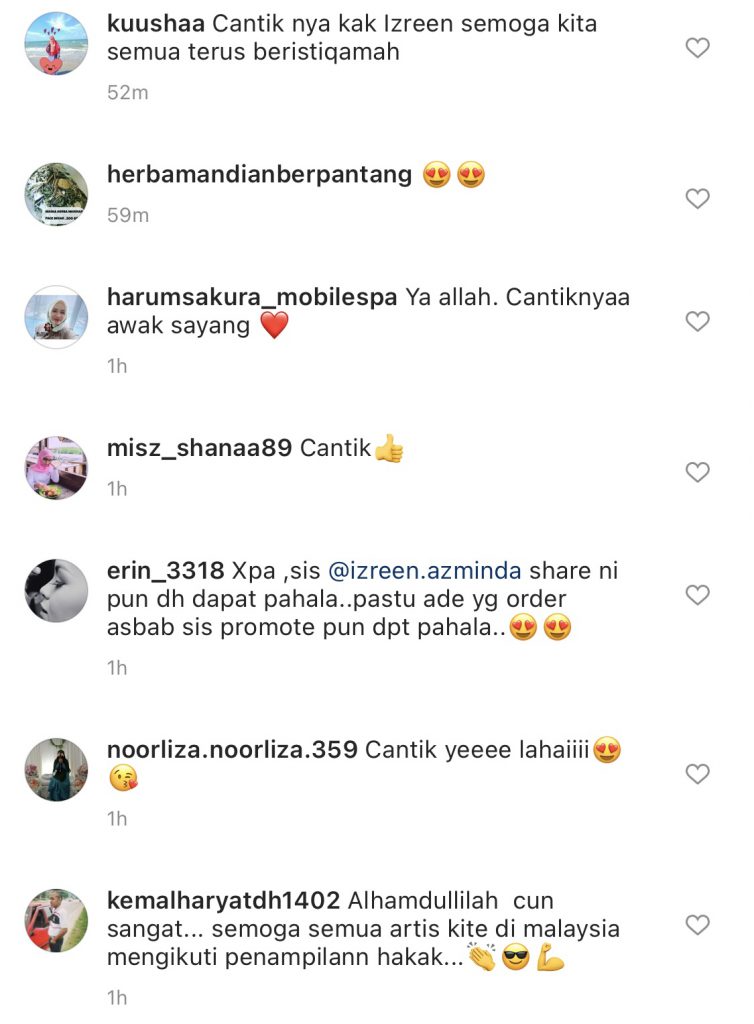Select the misz_shanaa89 username
This screenshot has height=1024, width=754.
(199, 448)
